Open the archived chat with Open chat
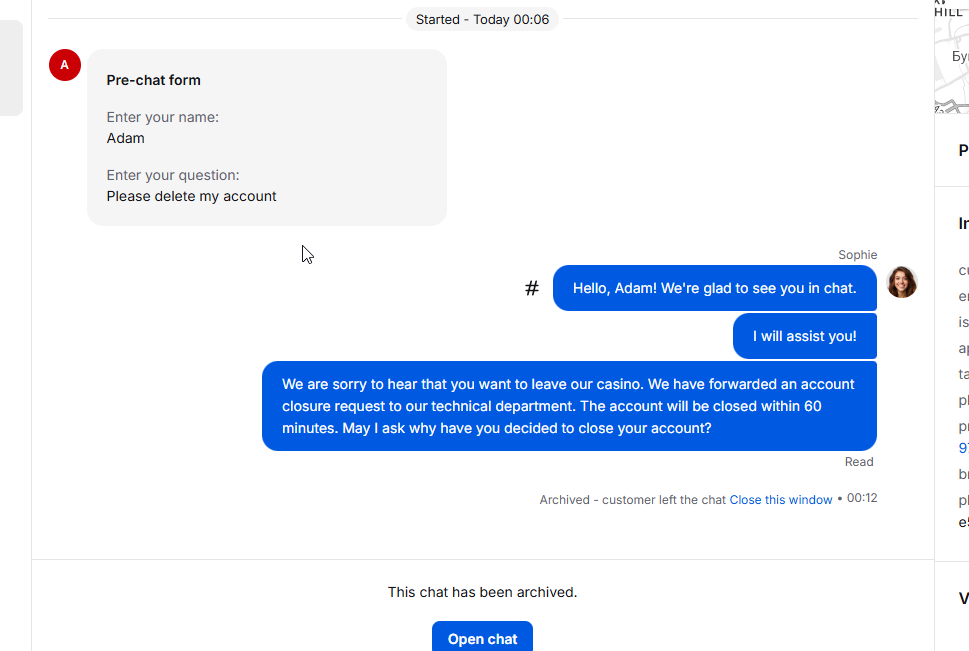969x651 pixels. point(482,638)
